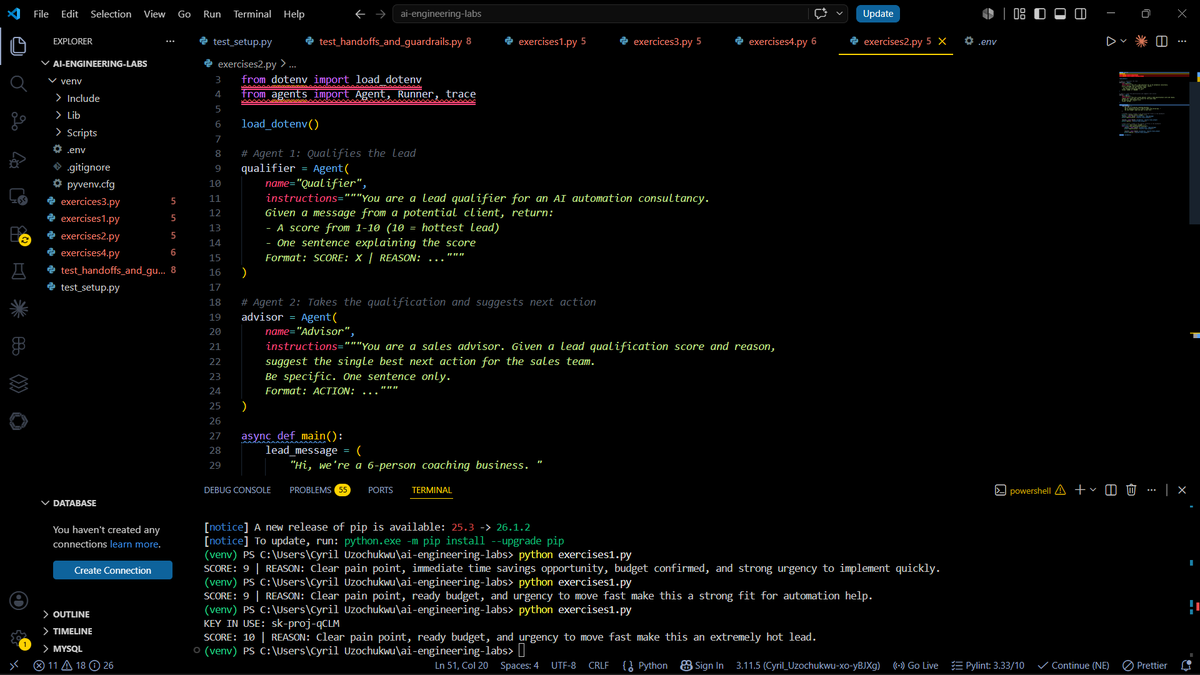Toggle the bottom panel visibility
The height and width of the screenshot is (675, 1200).
pos(1060,14)
